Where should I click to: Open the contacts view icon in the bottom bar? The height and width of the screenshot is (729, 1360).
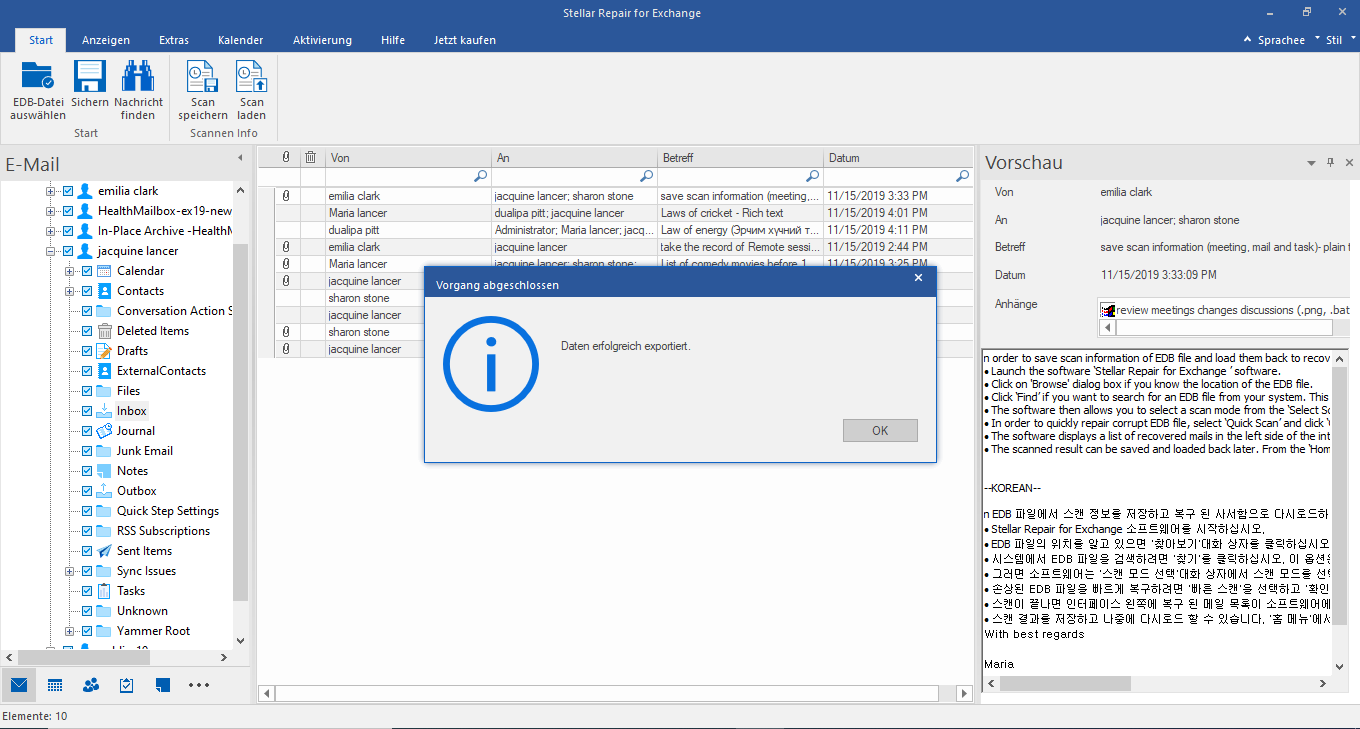point(91,685)
